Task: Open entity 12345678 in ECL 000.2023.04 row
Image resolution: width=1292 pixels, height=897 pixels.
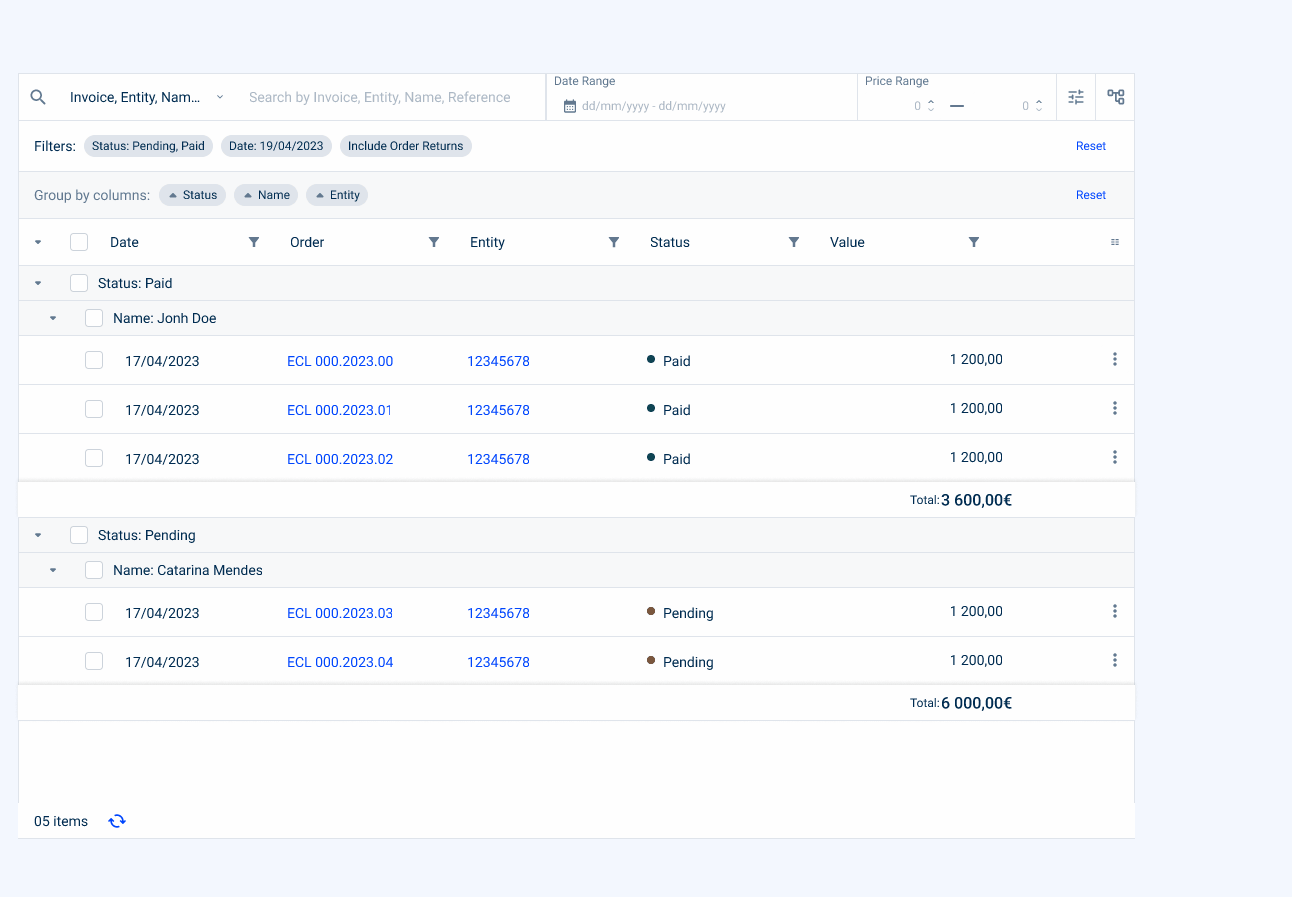Action: click(x=498, y=662)
